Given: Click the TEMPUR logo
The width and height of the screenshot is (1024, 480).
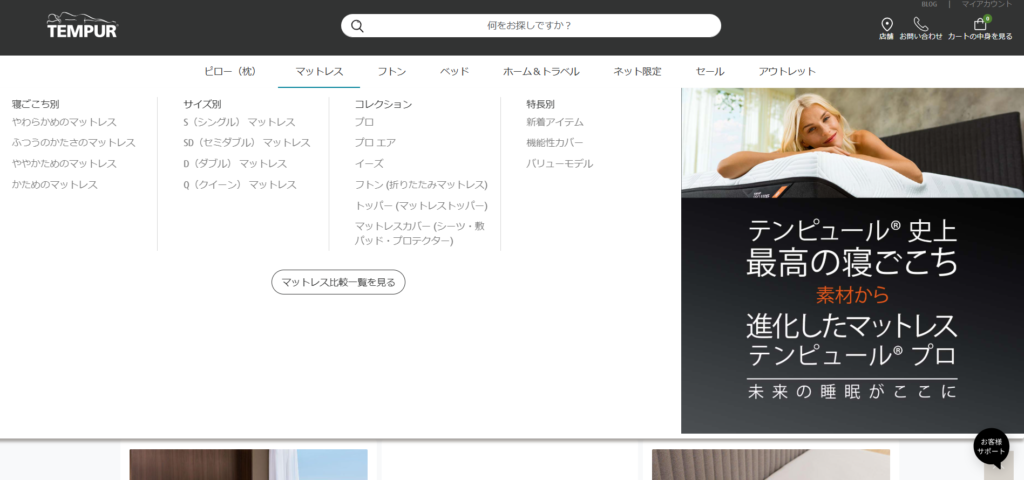Looking at the screenshot, I should click(82, 26).
